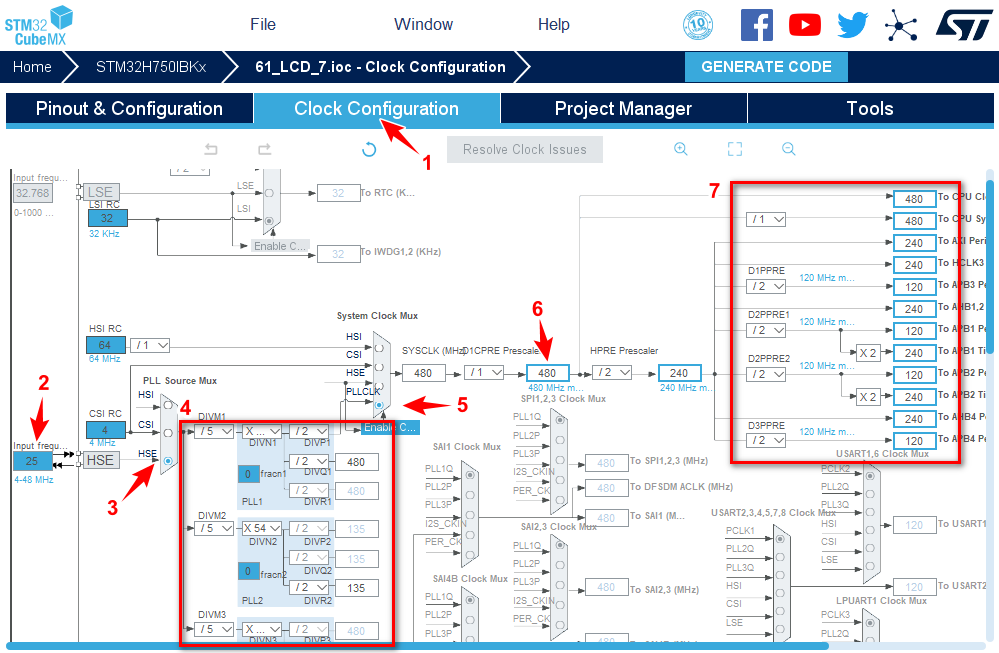Open the D1CPRE Prescaler dropdown
The height and width of the screenshot is (653, 999).
[486, 373]
